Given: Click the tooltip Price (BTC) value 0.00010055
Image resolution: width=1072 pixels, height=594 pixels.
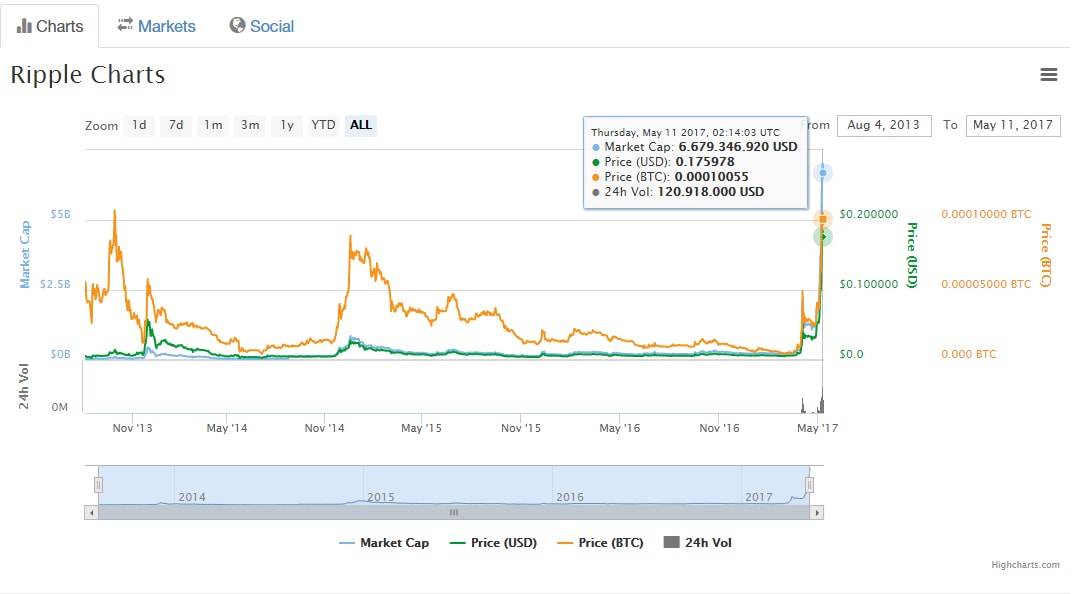Looking at the screenshot, I should (711, 177).
